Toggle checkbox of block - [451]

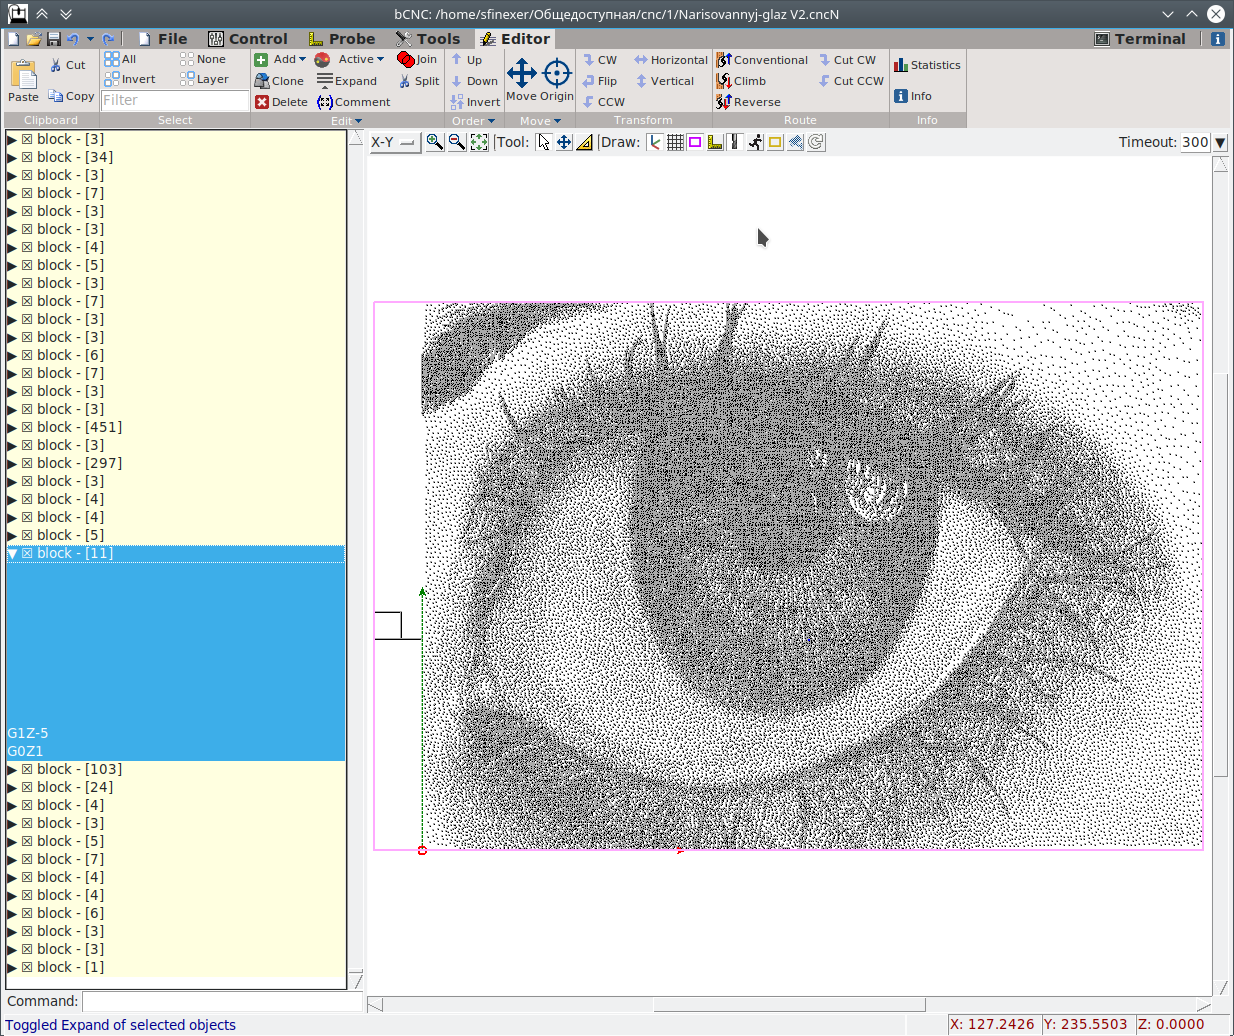[28, 427]
